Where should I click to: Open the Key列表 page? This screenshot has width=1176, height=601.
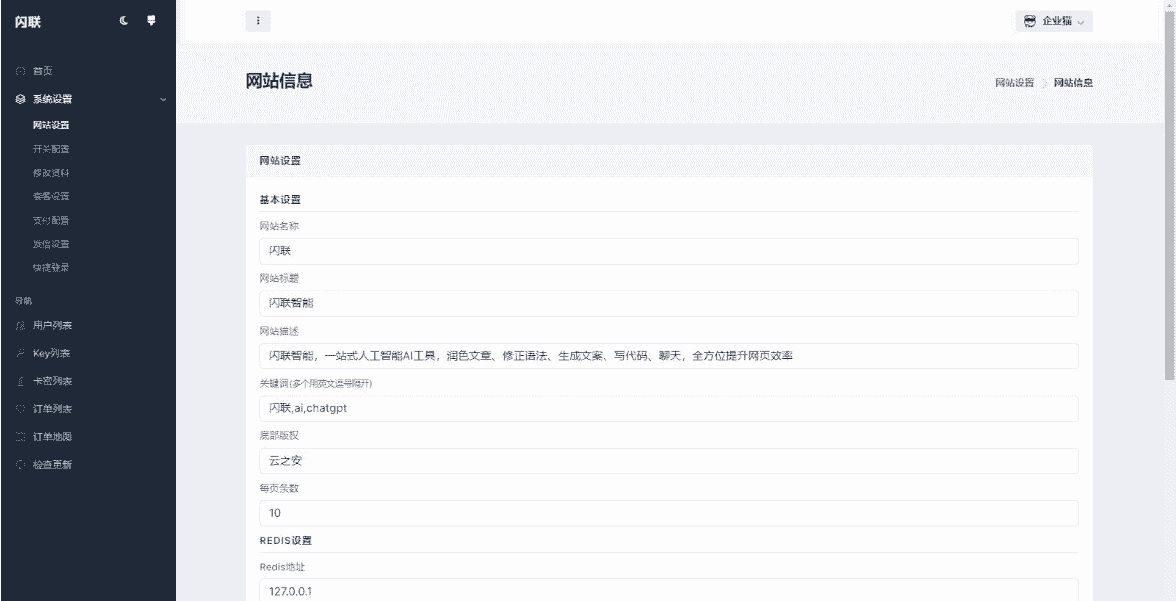pos(51,353)
